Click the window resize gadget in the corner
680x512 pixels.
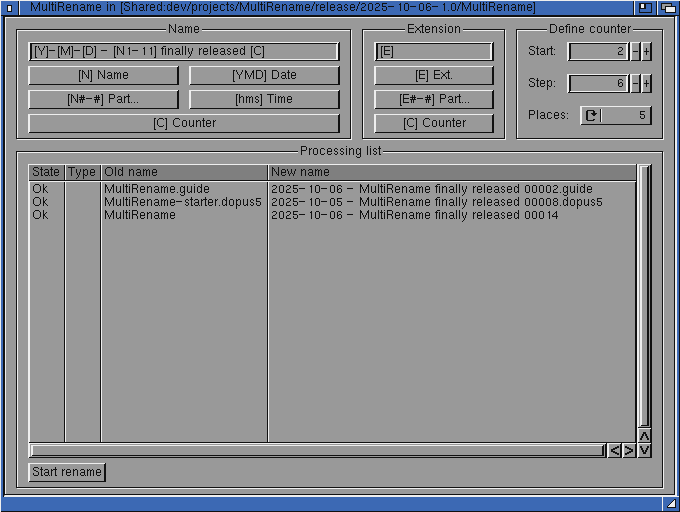click(671, 503)
